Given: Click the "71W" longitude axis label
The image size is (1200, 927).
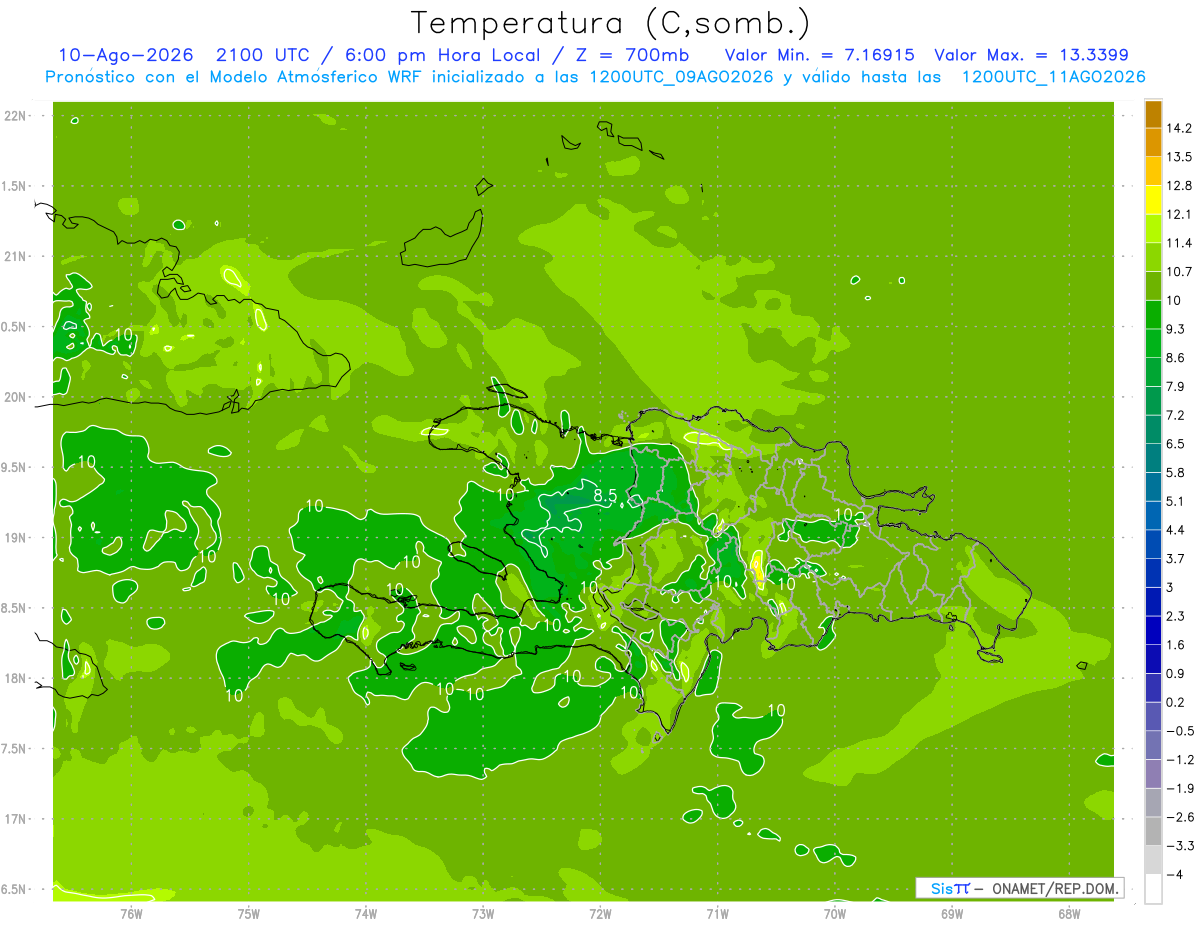Looking at the screenshot, I should (x=717, y=914).
